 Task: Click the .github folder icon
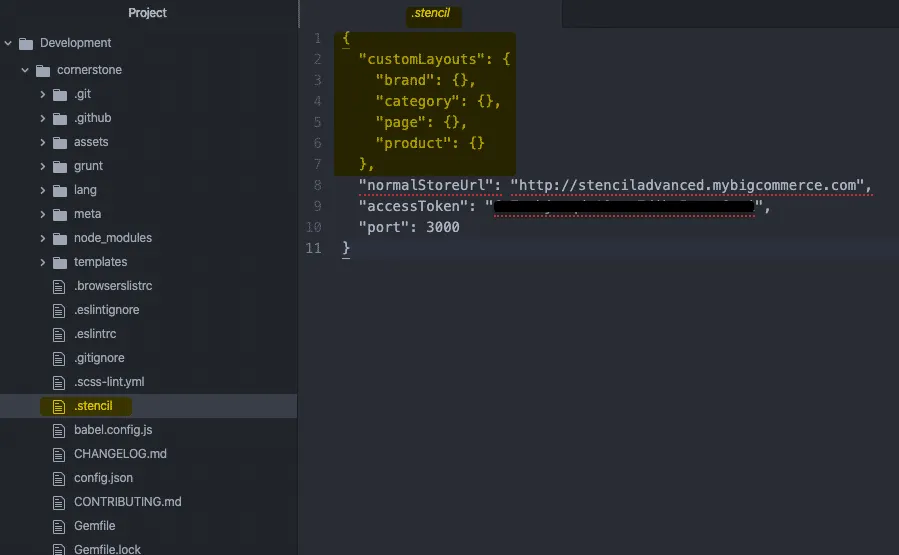pos(60,119)
